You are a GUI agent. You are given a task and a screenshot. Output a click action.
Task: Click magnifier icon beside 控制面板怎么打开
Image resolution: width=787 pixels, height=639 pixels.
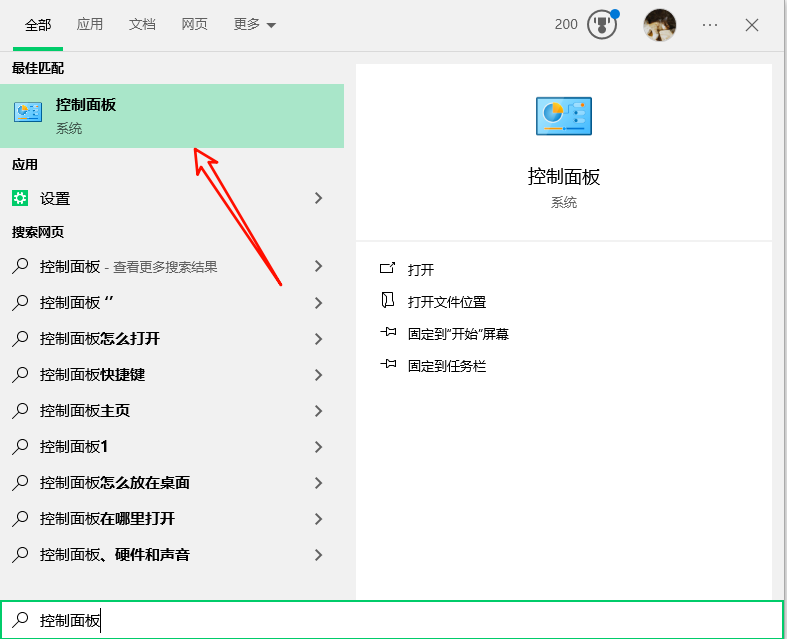20,338
